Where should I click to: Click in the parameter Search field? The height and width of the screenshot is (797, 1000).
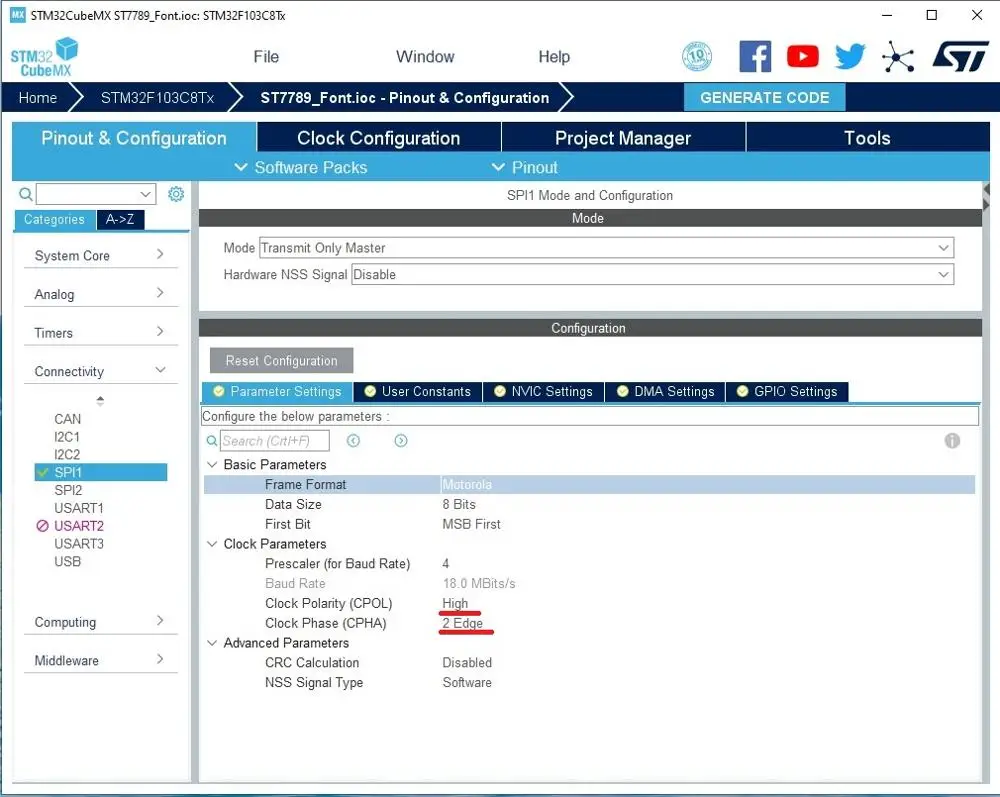pyautogui.click(x=275, y=441)
